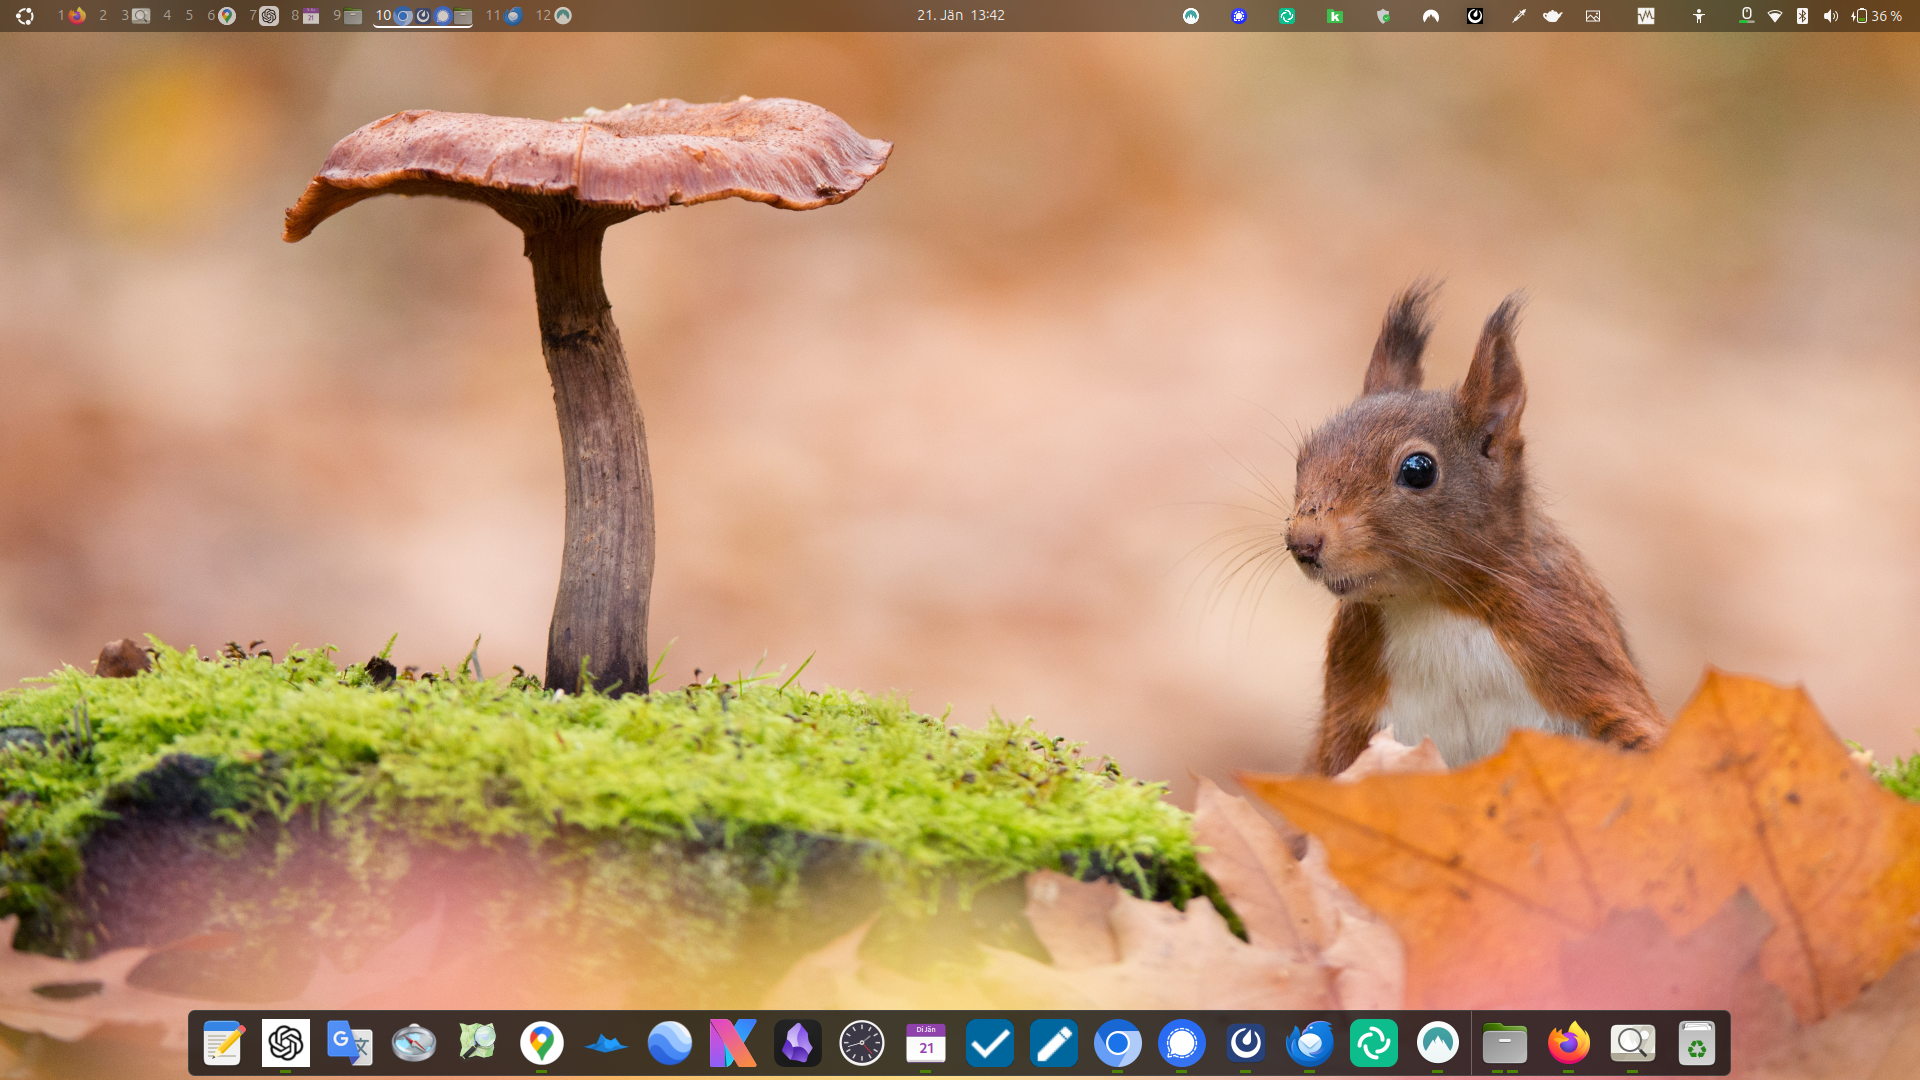Image resolution: width=1920 pixels, height=1080 pixels.
Task: Launch Thunderbird mail from dock
Action: click(1309, 1044)
